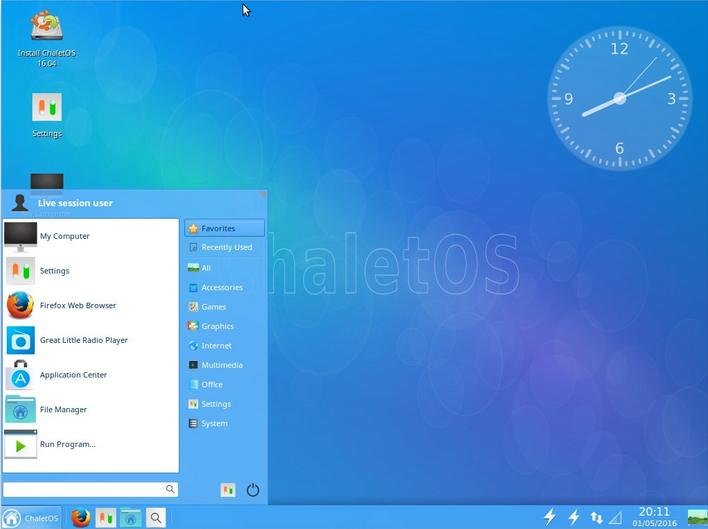Open the search launcher in taskbar
This screenshot has height=529, width=708.
point(156,518)
